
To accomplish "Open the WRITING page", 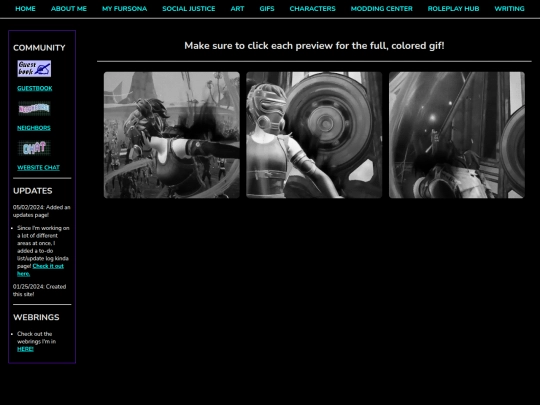I will [x=509, y=9].
